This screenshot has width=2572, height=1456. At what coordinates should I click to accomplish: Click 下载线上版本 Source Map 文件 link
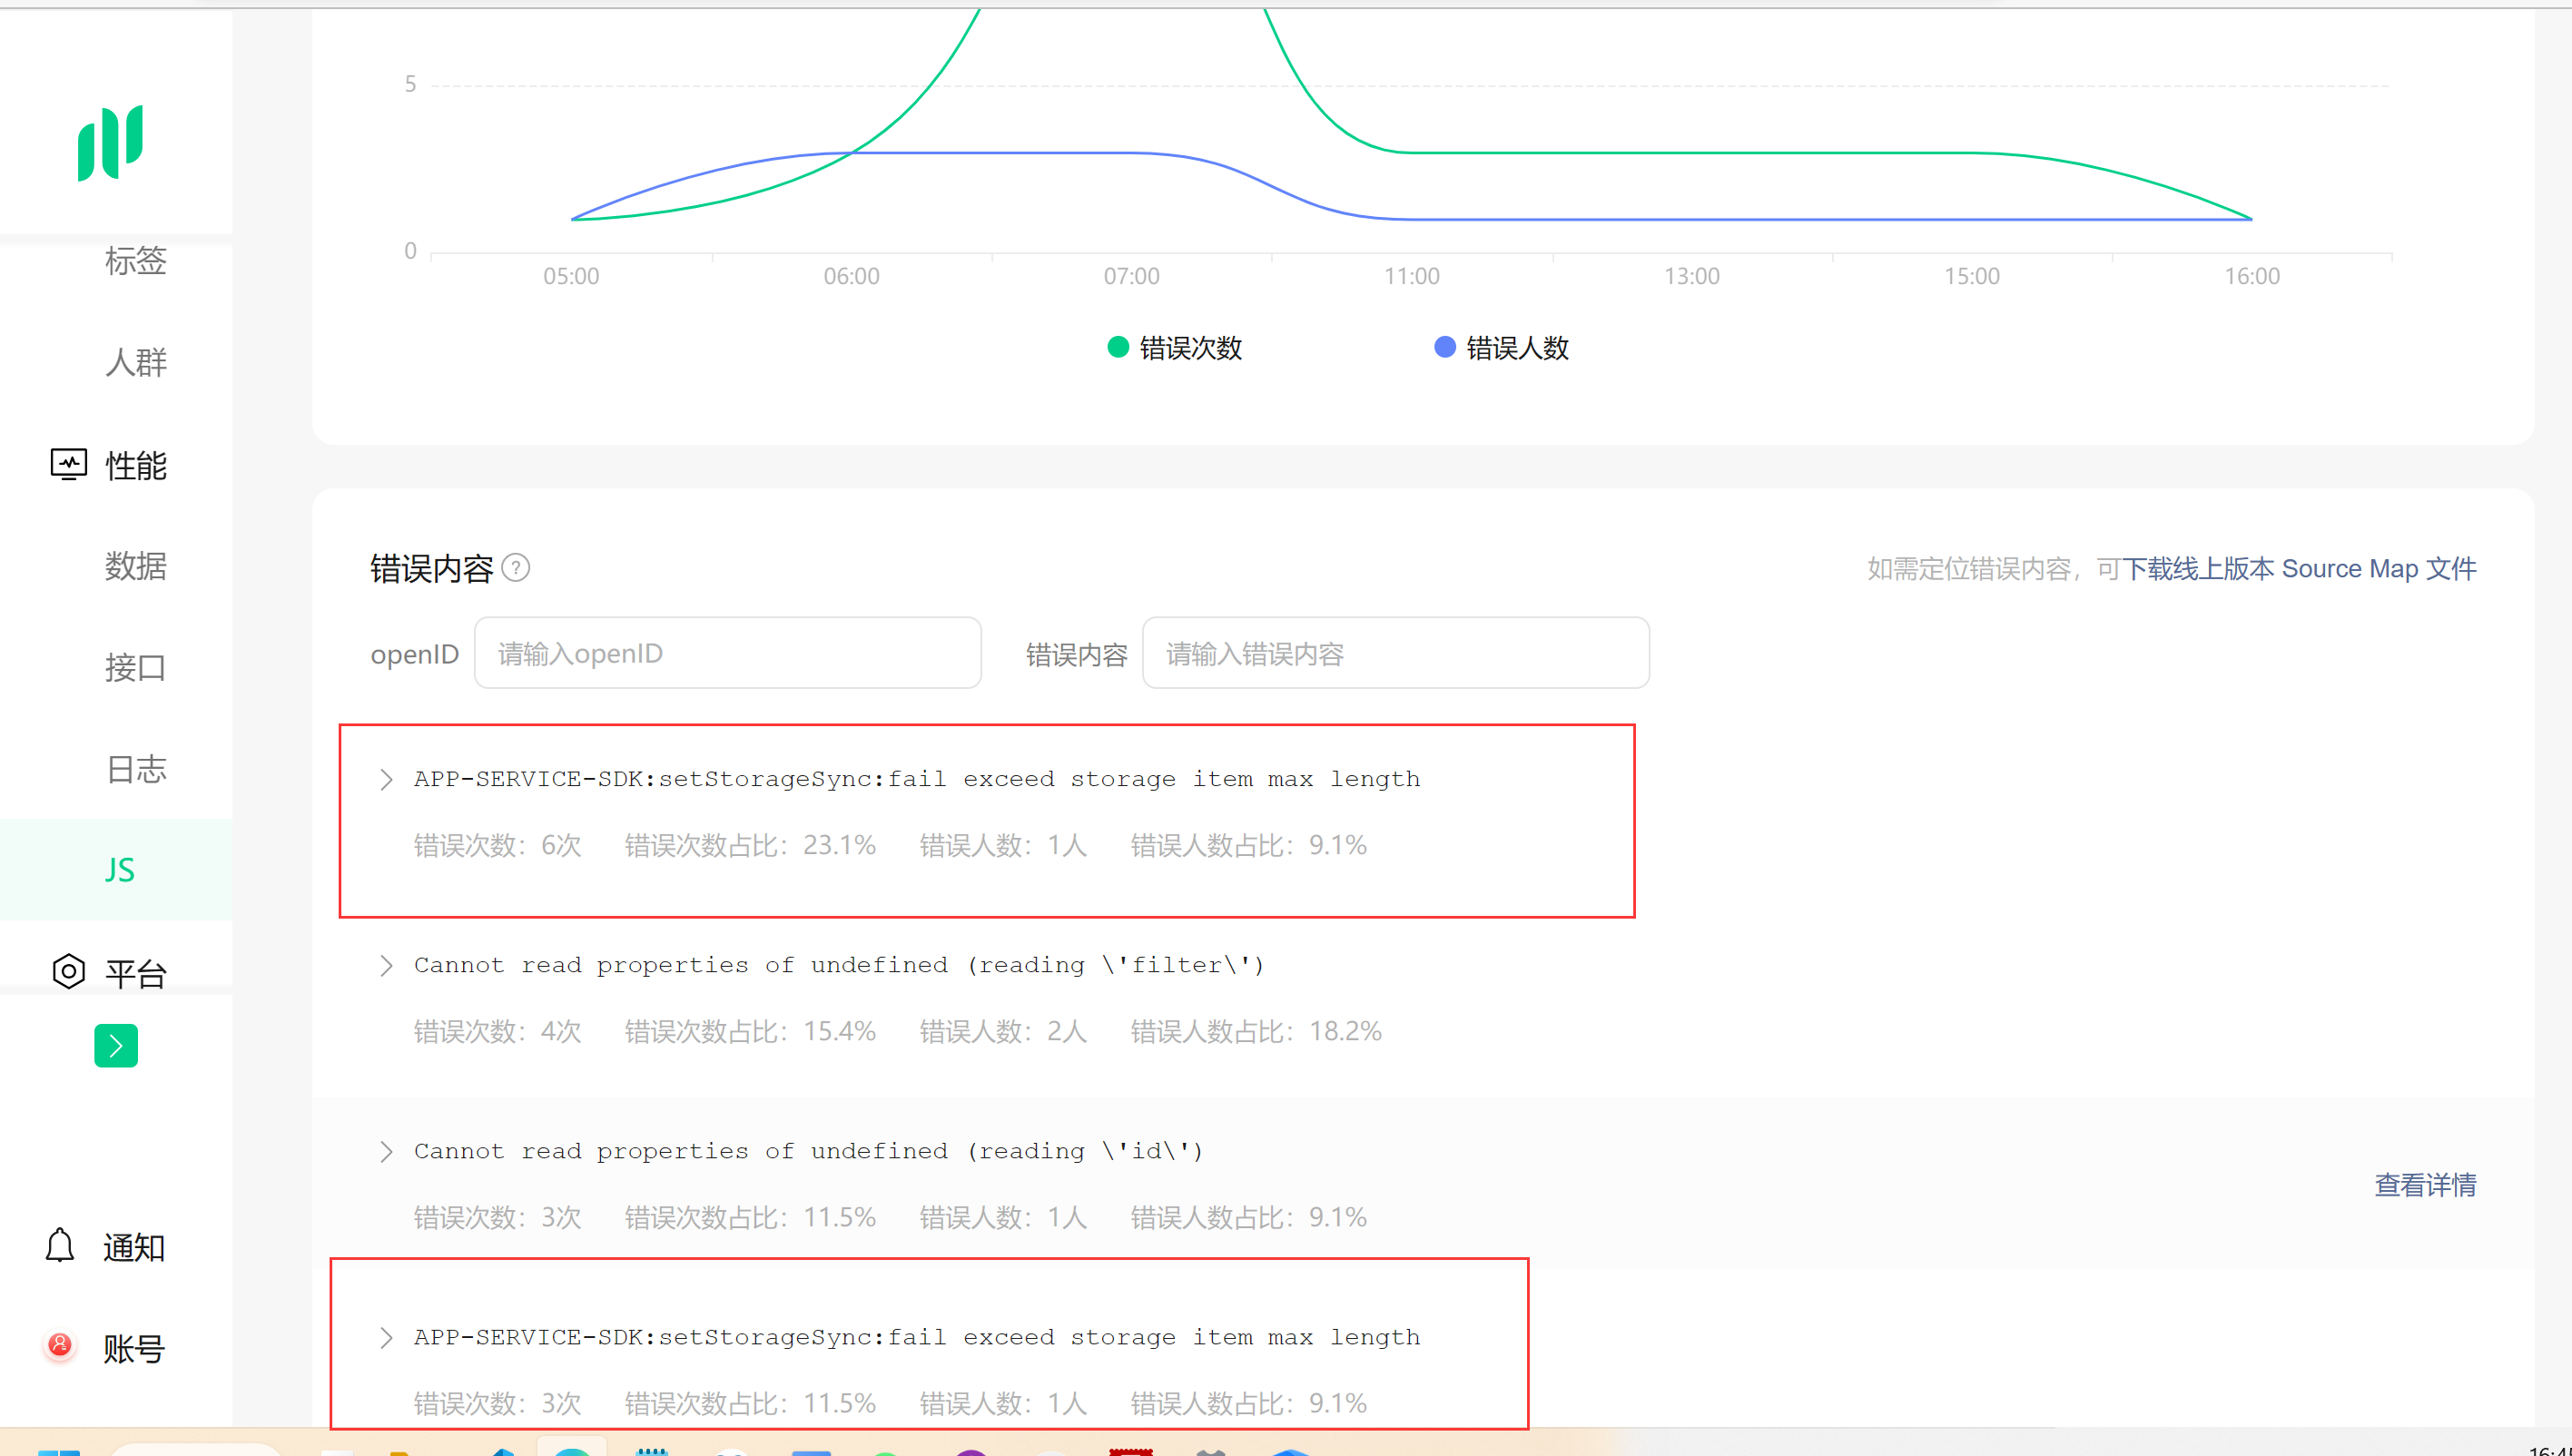click(x=2298, y=568)
